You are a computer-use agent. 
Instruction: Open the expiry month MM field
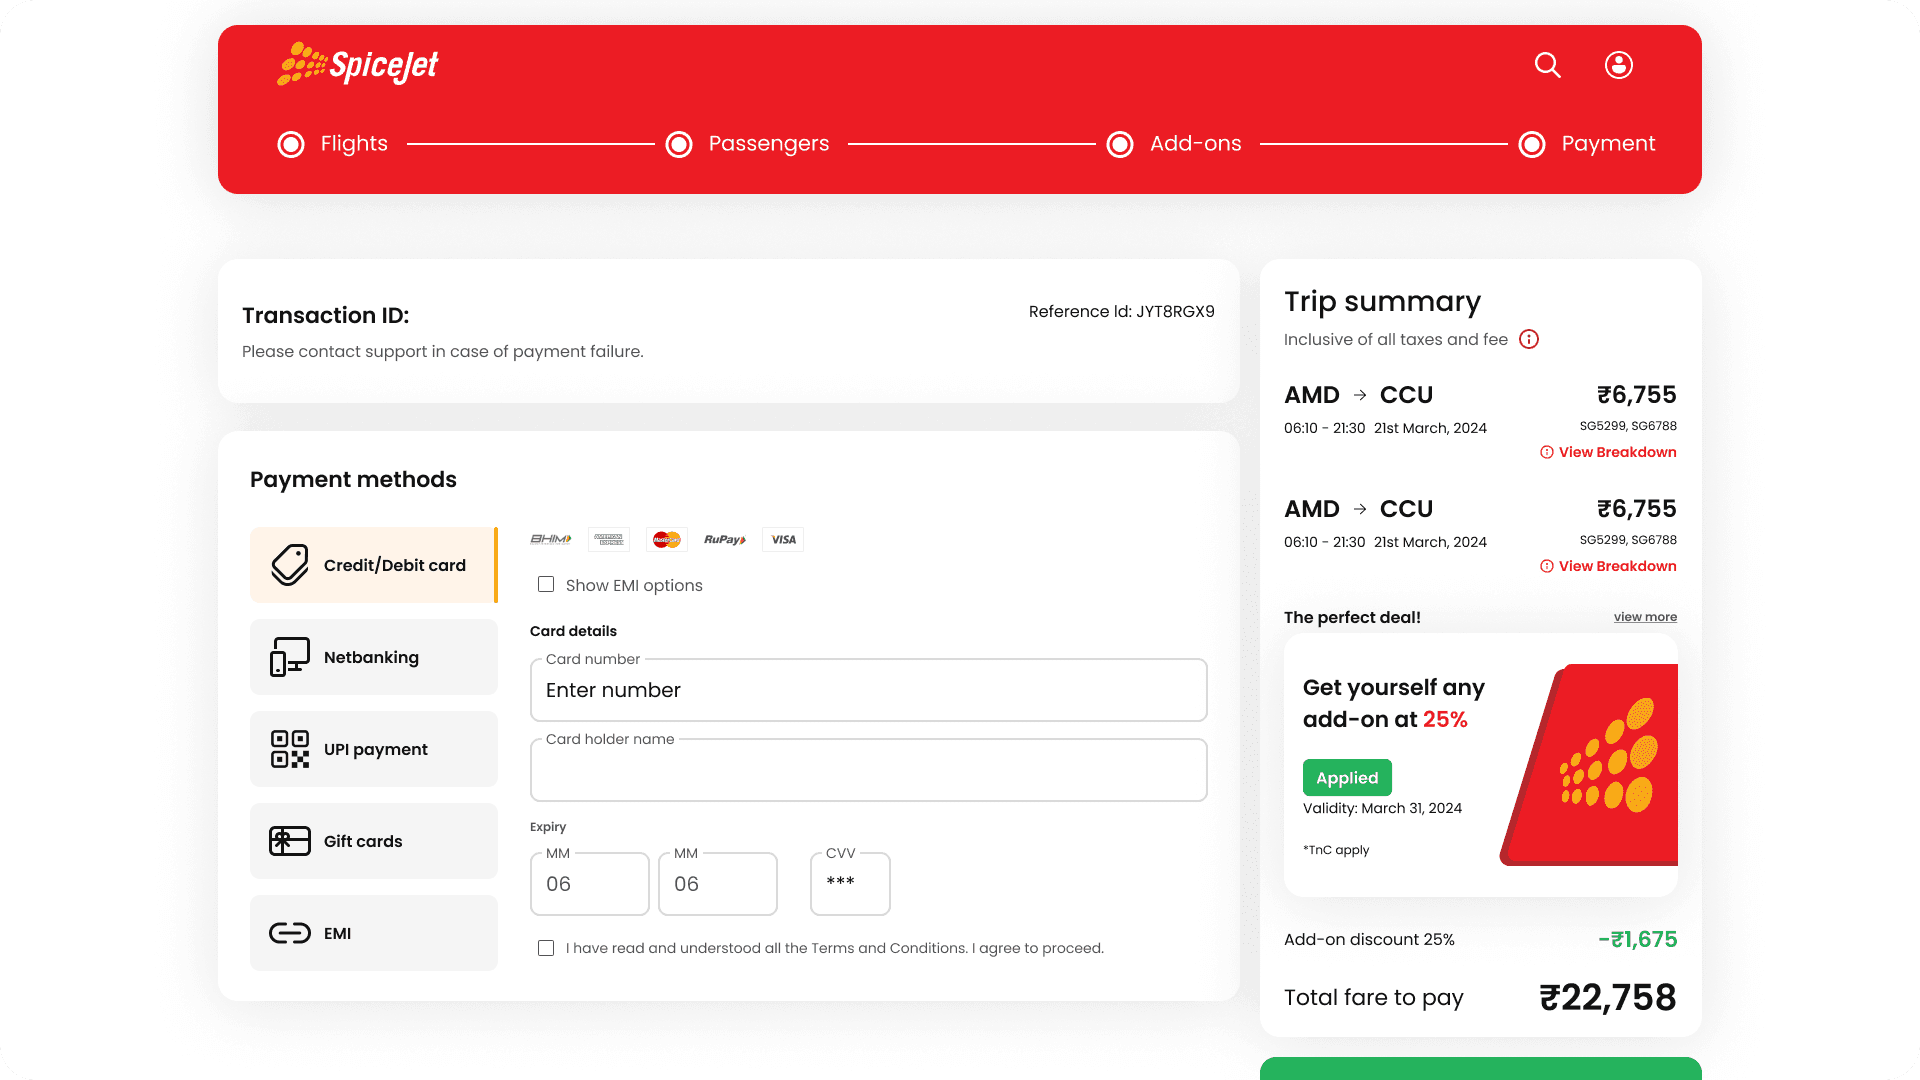(x=589, y=884)
